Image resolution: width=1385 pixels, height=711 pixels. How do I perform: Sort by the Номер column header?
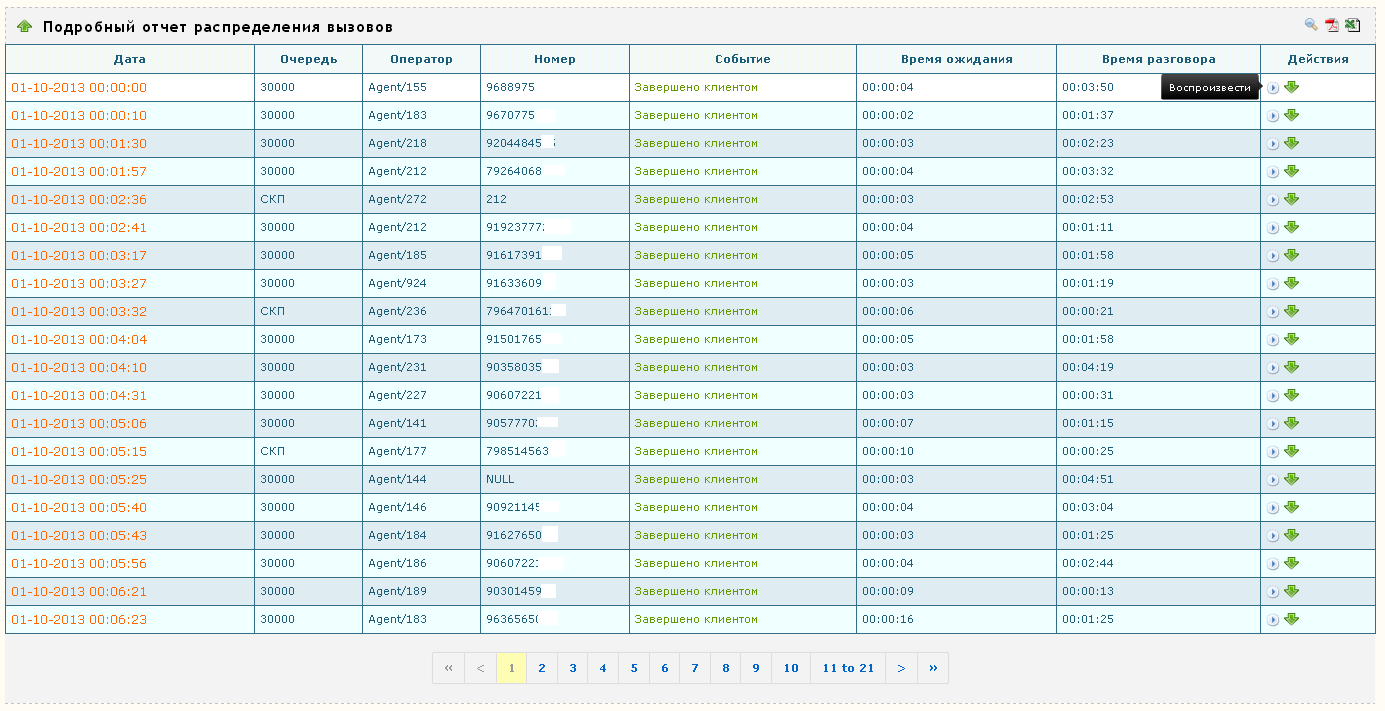coord(555,59)
